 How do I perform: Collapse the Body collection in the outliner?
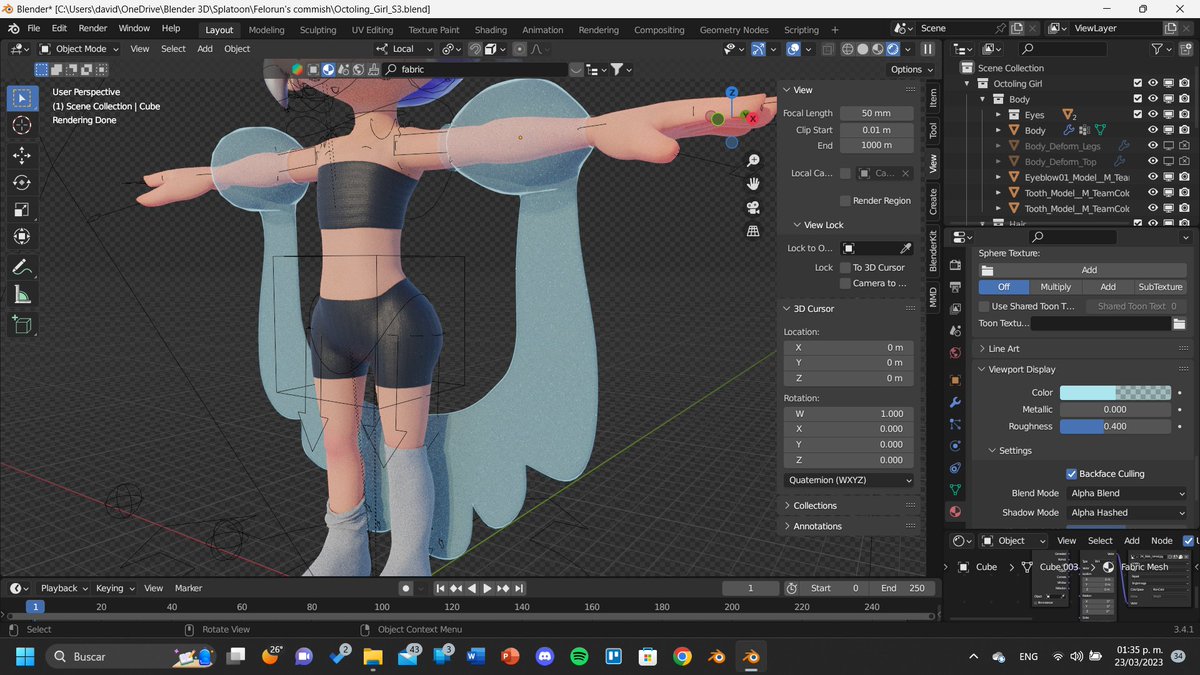(982, 99)
